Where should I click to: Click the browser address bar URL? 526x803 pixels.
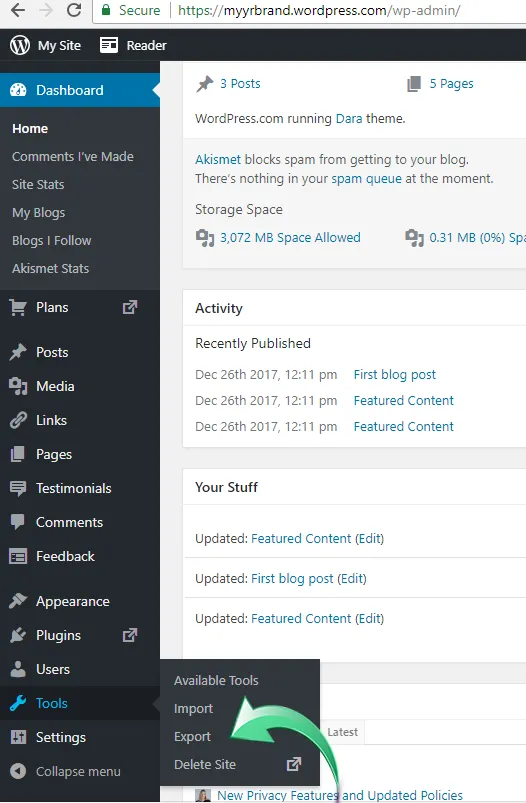319,10
